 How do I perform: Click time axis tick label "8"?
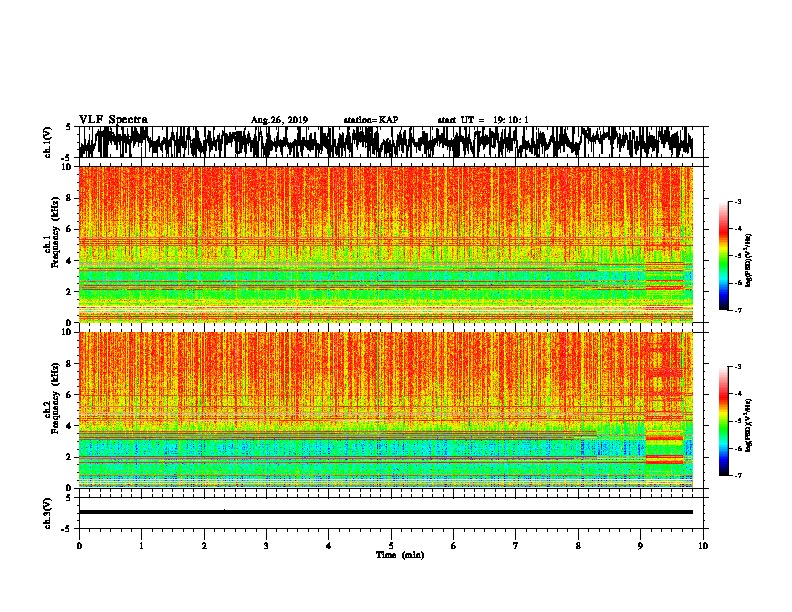click(578, 546)
